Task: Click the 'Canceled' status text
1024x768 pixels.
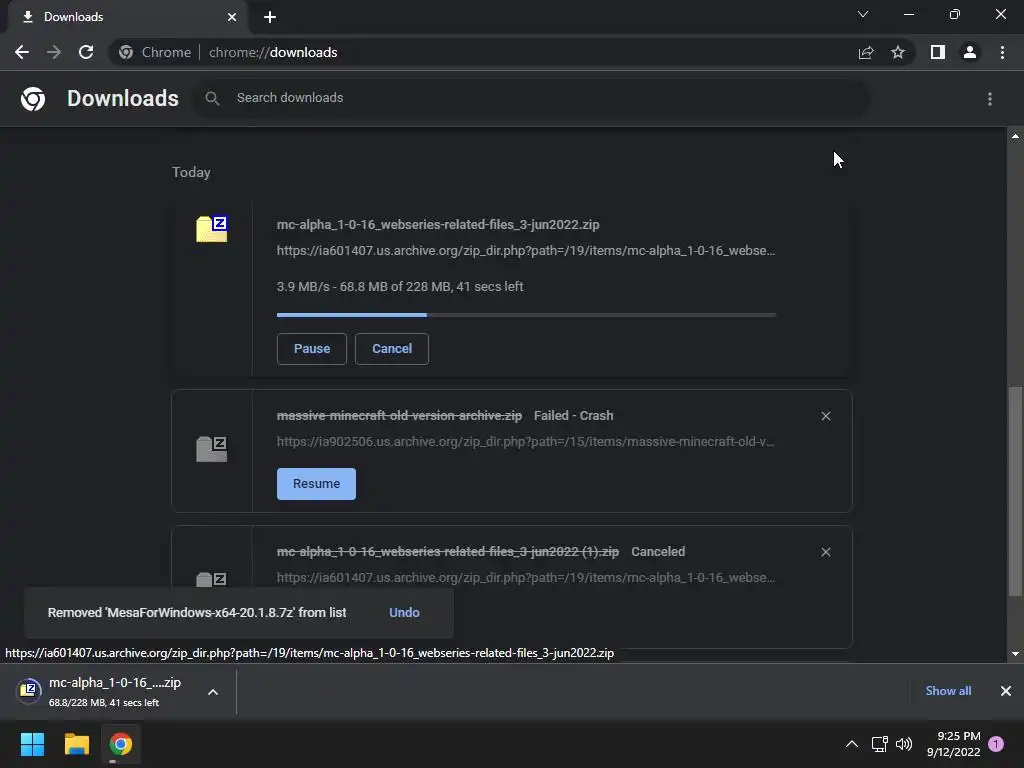Action: [658, 552]
